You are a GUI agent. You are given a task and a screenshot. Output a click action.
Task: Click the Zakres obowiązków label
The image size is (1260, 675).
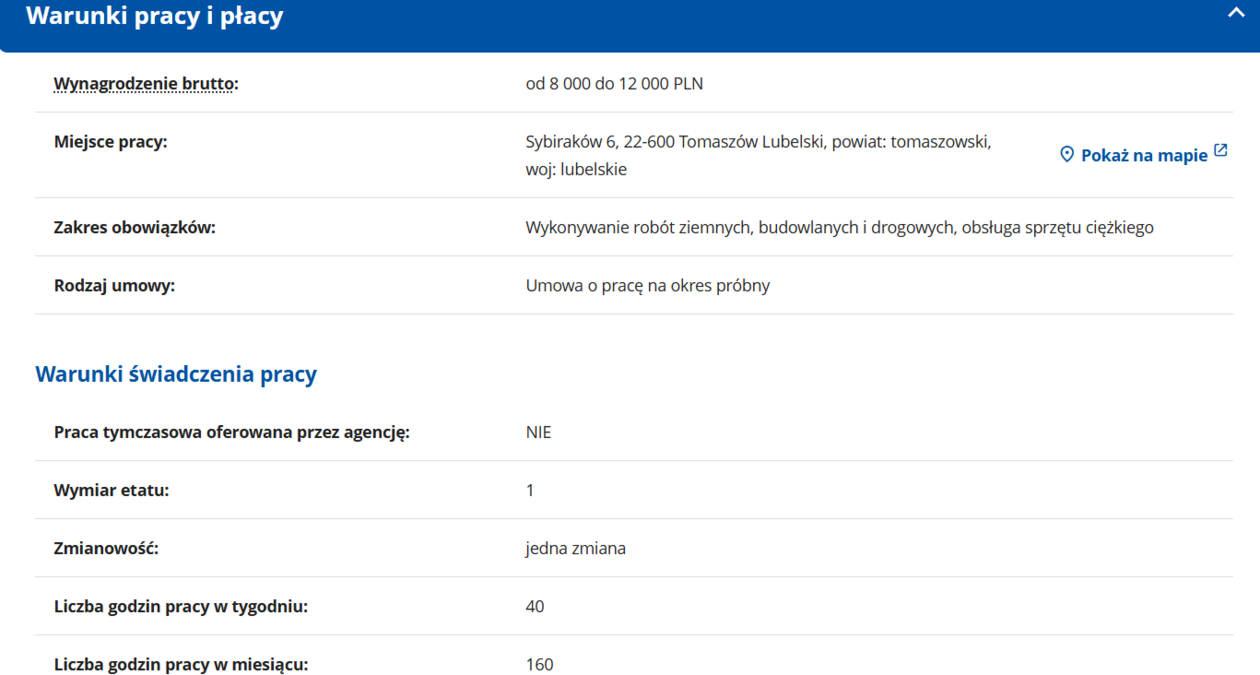(x=134, y=228)
